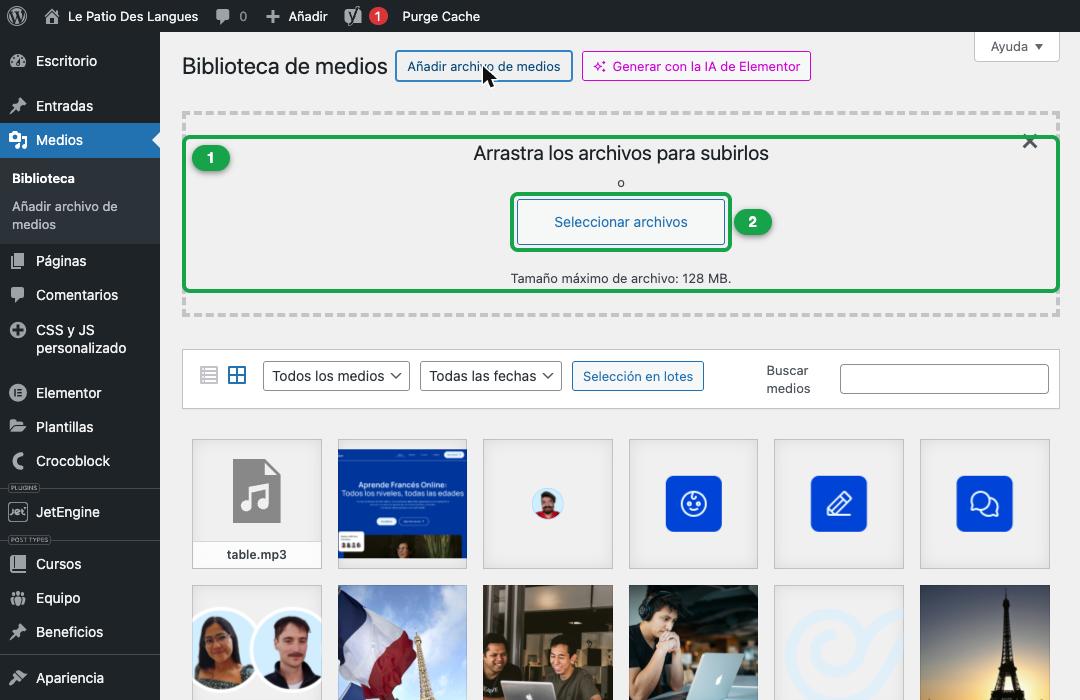This screenshot has height=700, width=1080.
Task: Open Crocoblock menu
Action: coord(80,460)
